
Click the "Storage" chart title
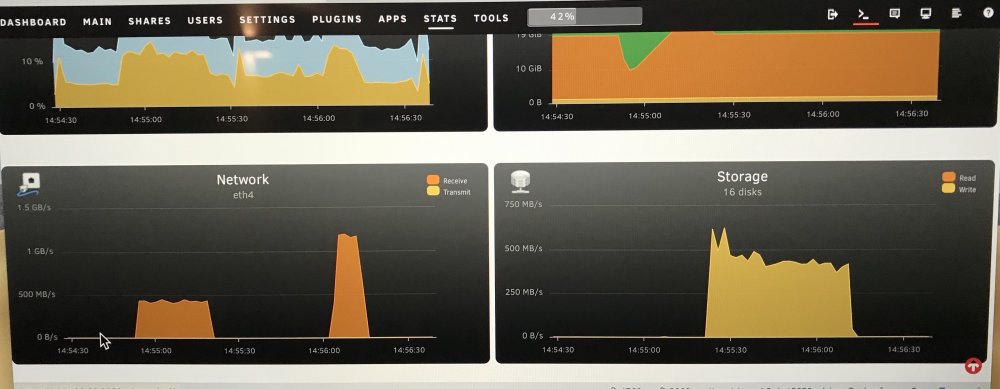tap(742, 177)
